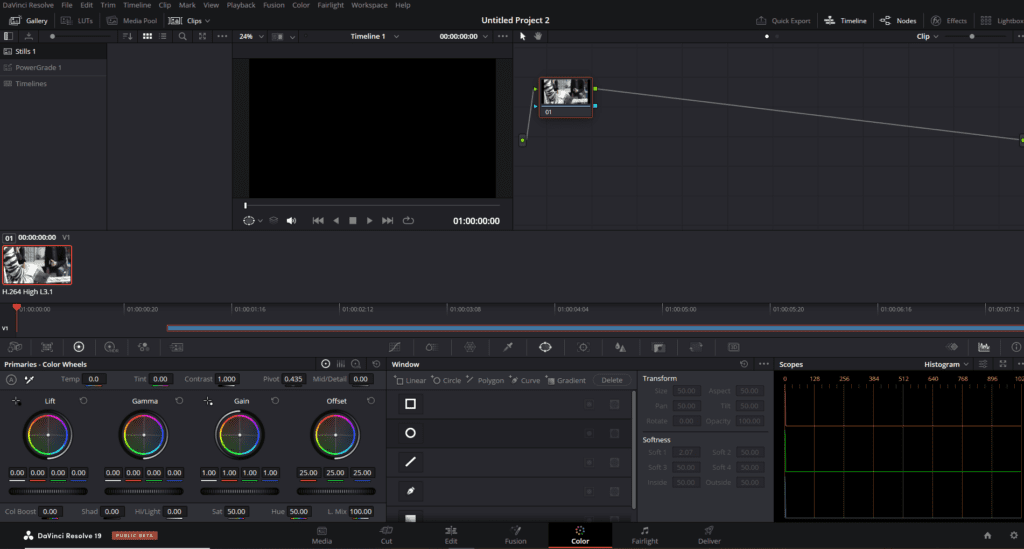Switch to the Deliver page tab
The height and width of the screenshot is (549, 1024).
pyautogui.click(x=709, y=535)
